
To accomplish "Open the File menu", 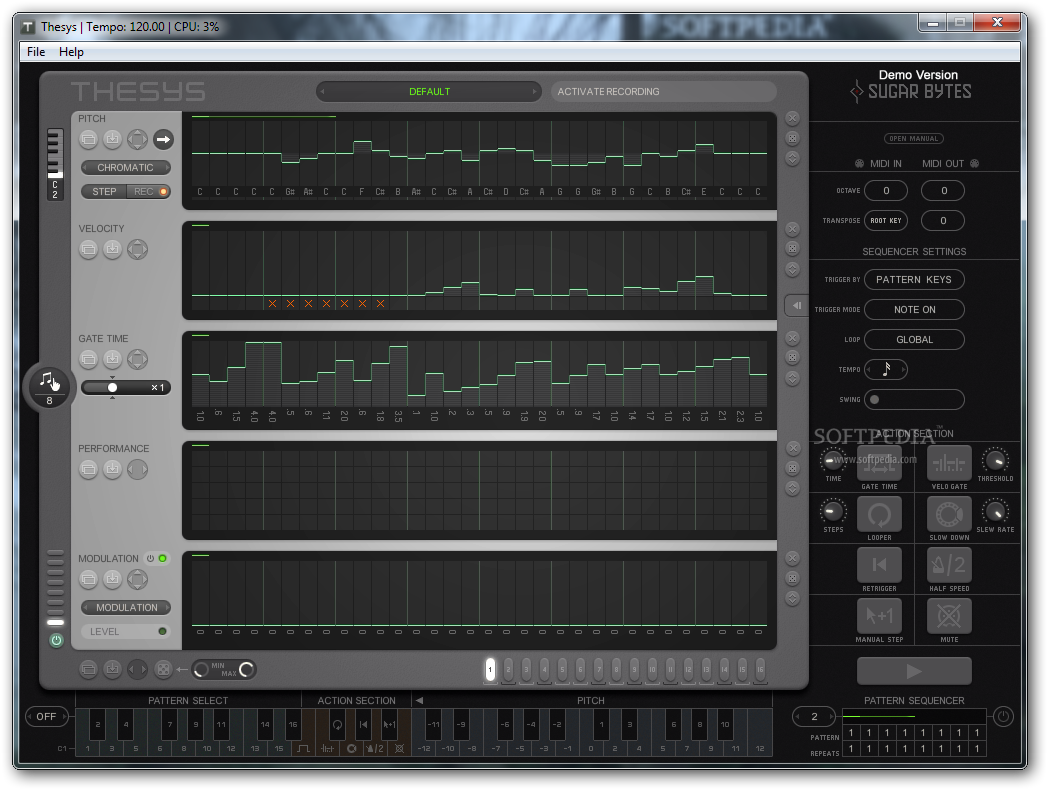I will [36, 51].
